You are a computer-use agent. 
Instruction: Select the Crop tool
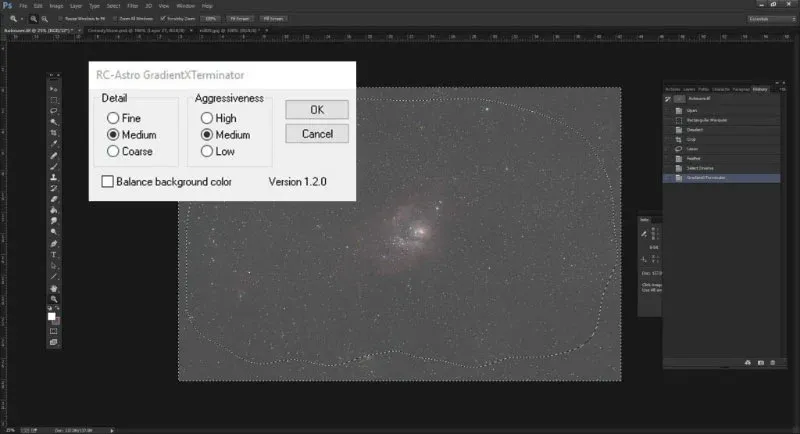click(54, 133)
